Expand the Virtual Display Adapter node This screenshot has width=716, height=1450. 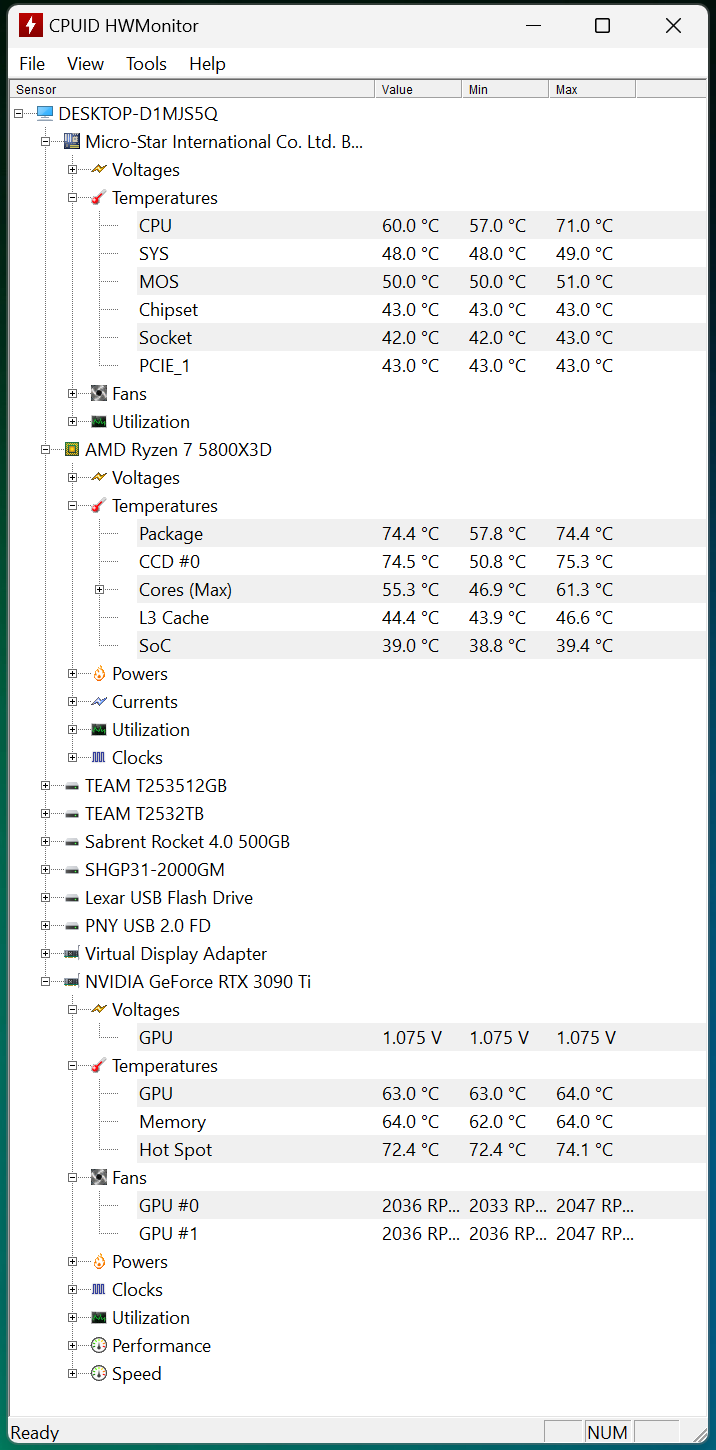45,954
